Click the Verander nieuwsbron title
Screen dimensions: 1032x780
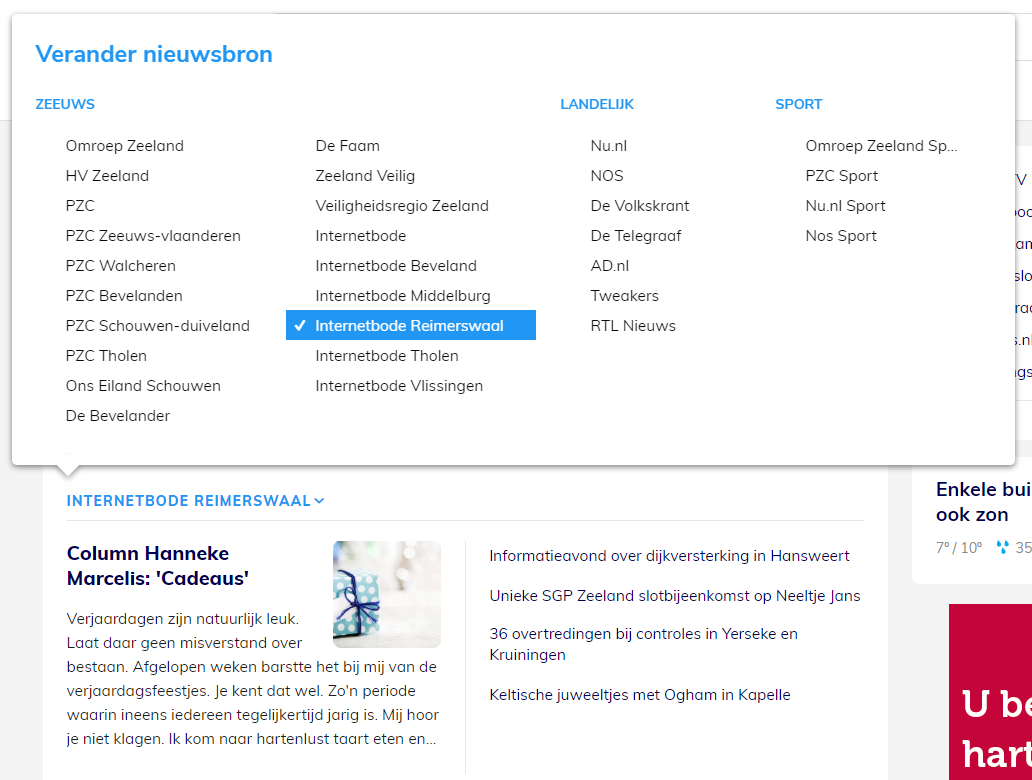[154, 54]
